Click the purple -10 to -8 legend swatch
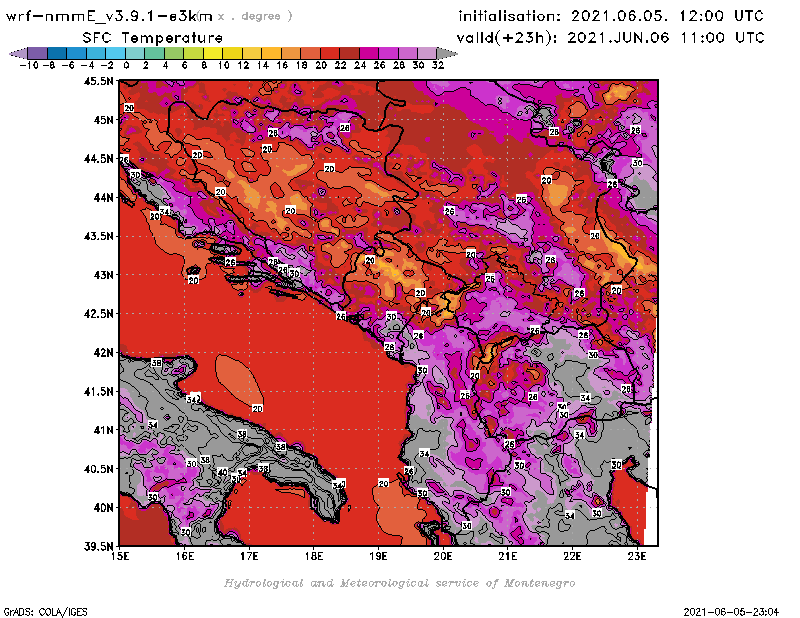Viewport: 800px width, 618px height. pyautogui.click(x=37, y=53)
